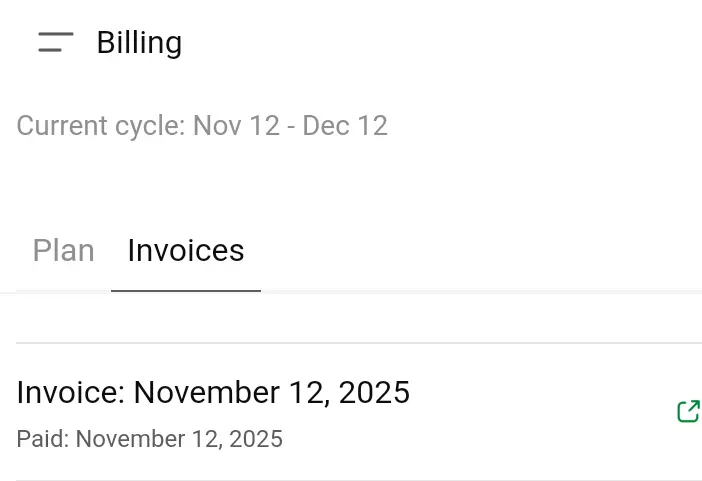Open the hamburger navigation menu

click(56, 42)
